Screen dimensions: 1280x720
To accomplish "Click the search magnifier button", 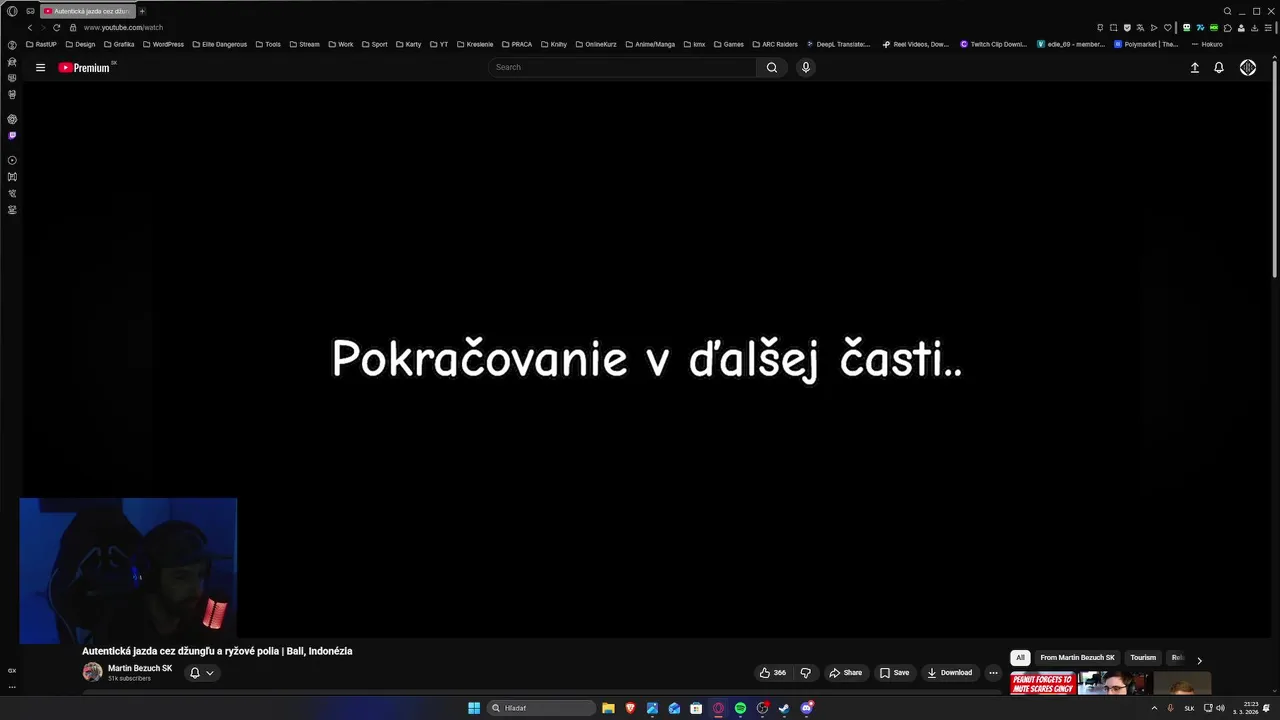I will tap(771, 67).
